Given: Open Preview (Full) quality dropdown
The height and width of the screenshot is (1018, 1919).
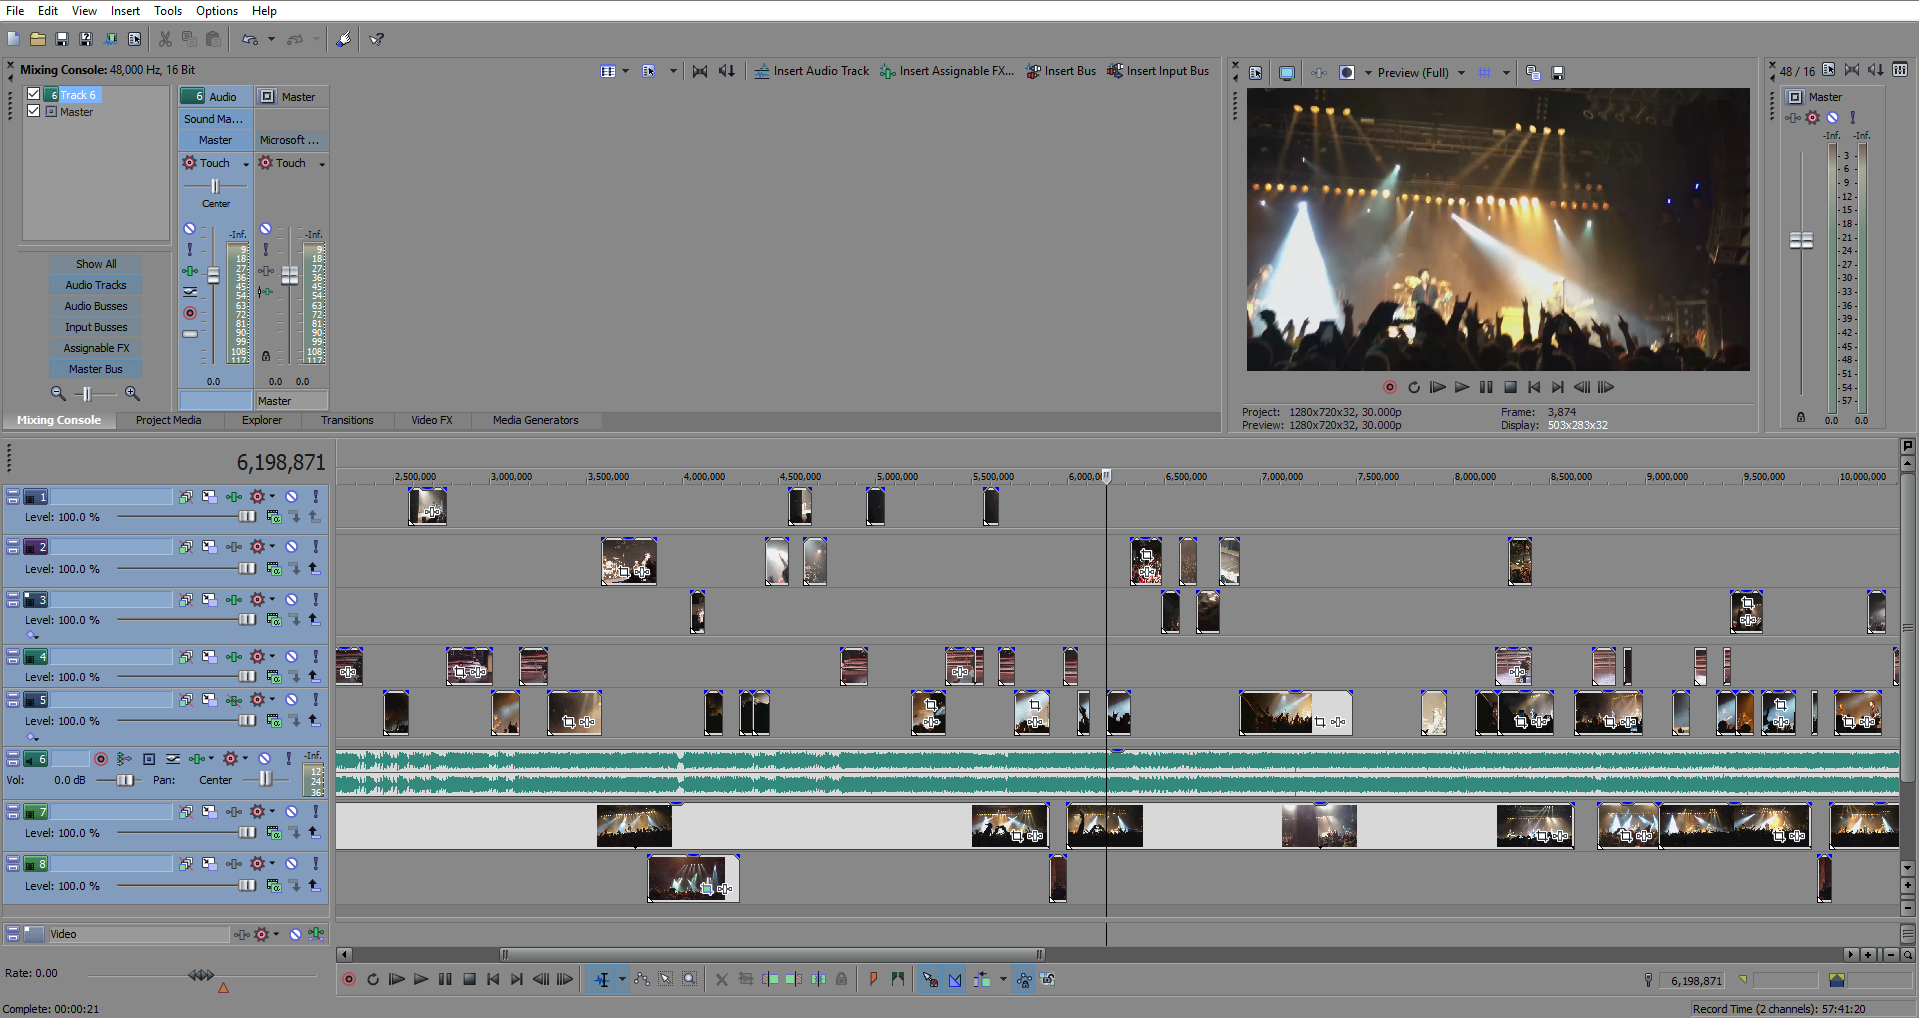Looking at the screenshot, I should click(x=1461, y=72).
